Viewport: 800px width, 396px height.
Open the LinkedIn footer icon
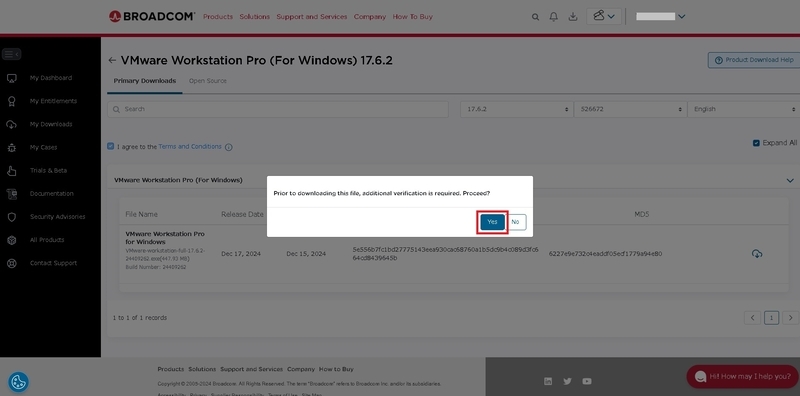pos(548,381)
